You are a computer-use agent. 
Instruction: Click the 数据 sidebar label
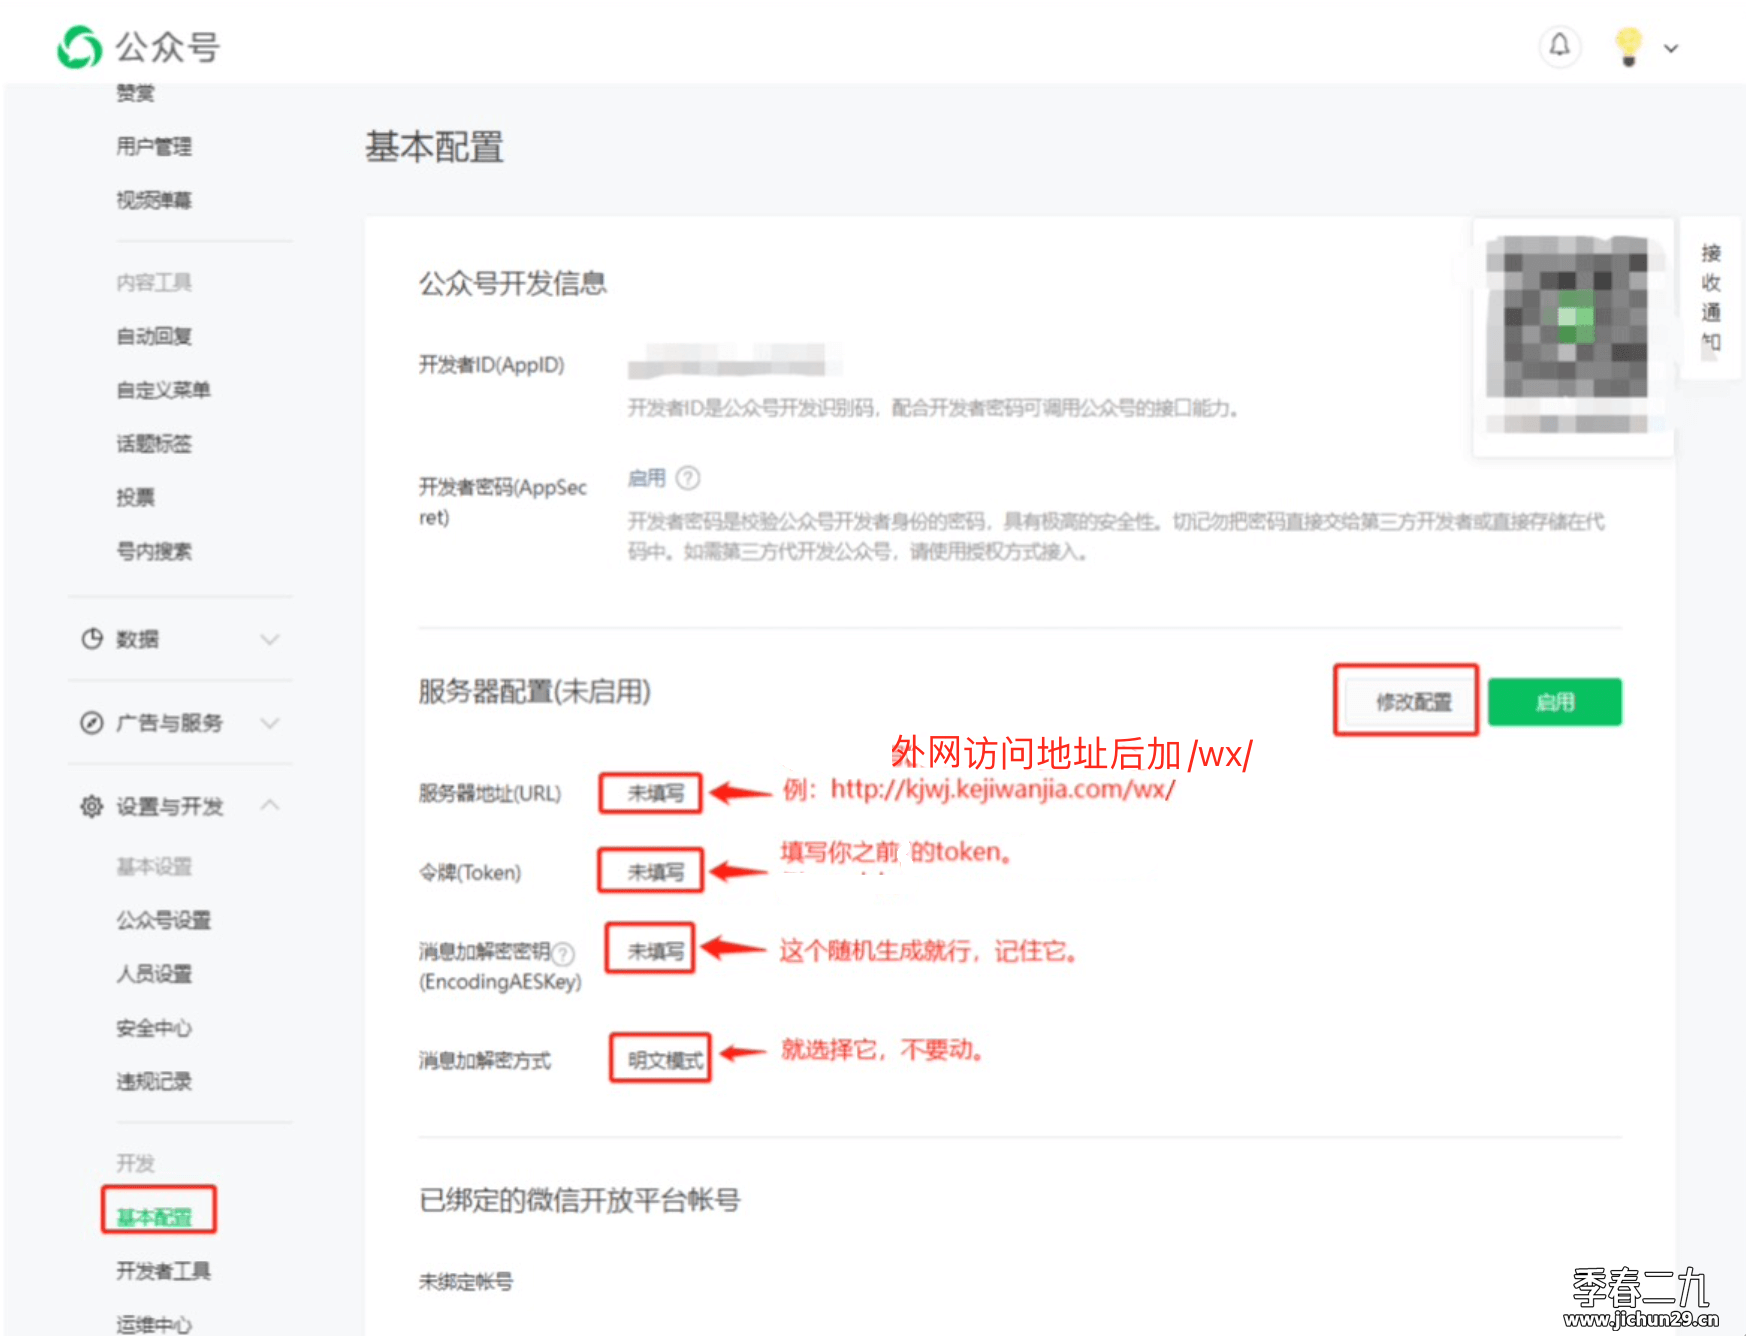pyautogui.click(x=137, y=639)
